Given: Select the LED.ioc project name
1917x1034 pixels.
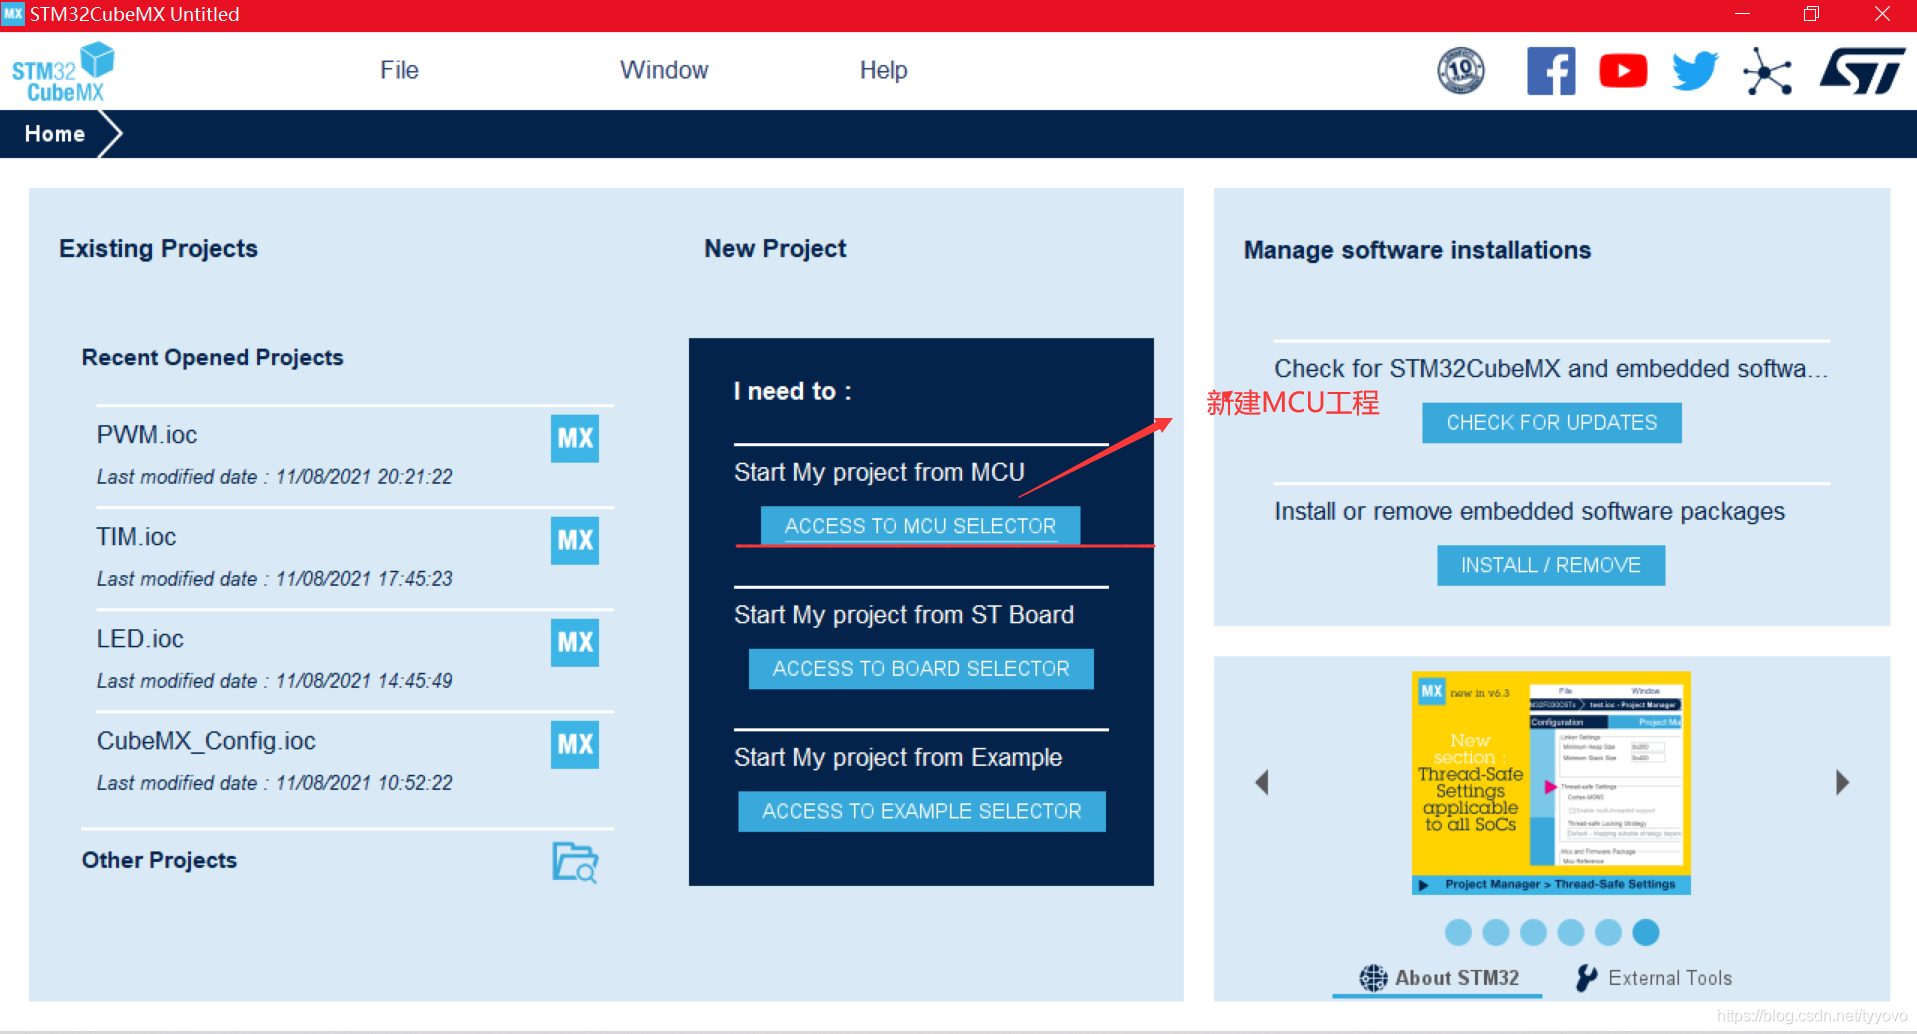Looking at the screenshot, I should pyautogui.click(x=140, y=639).
